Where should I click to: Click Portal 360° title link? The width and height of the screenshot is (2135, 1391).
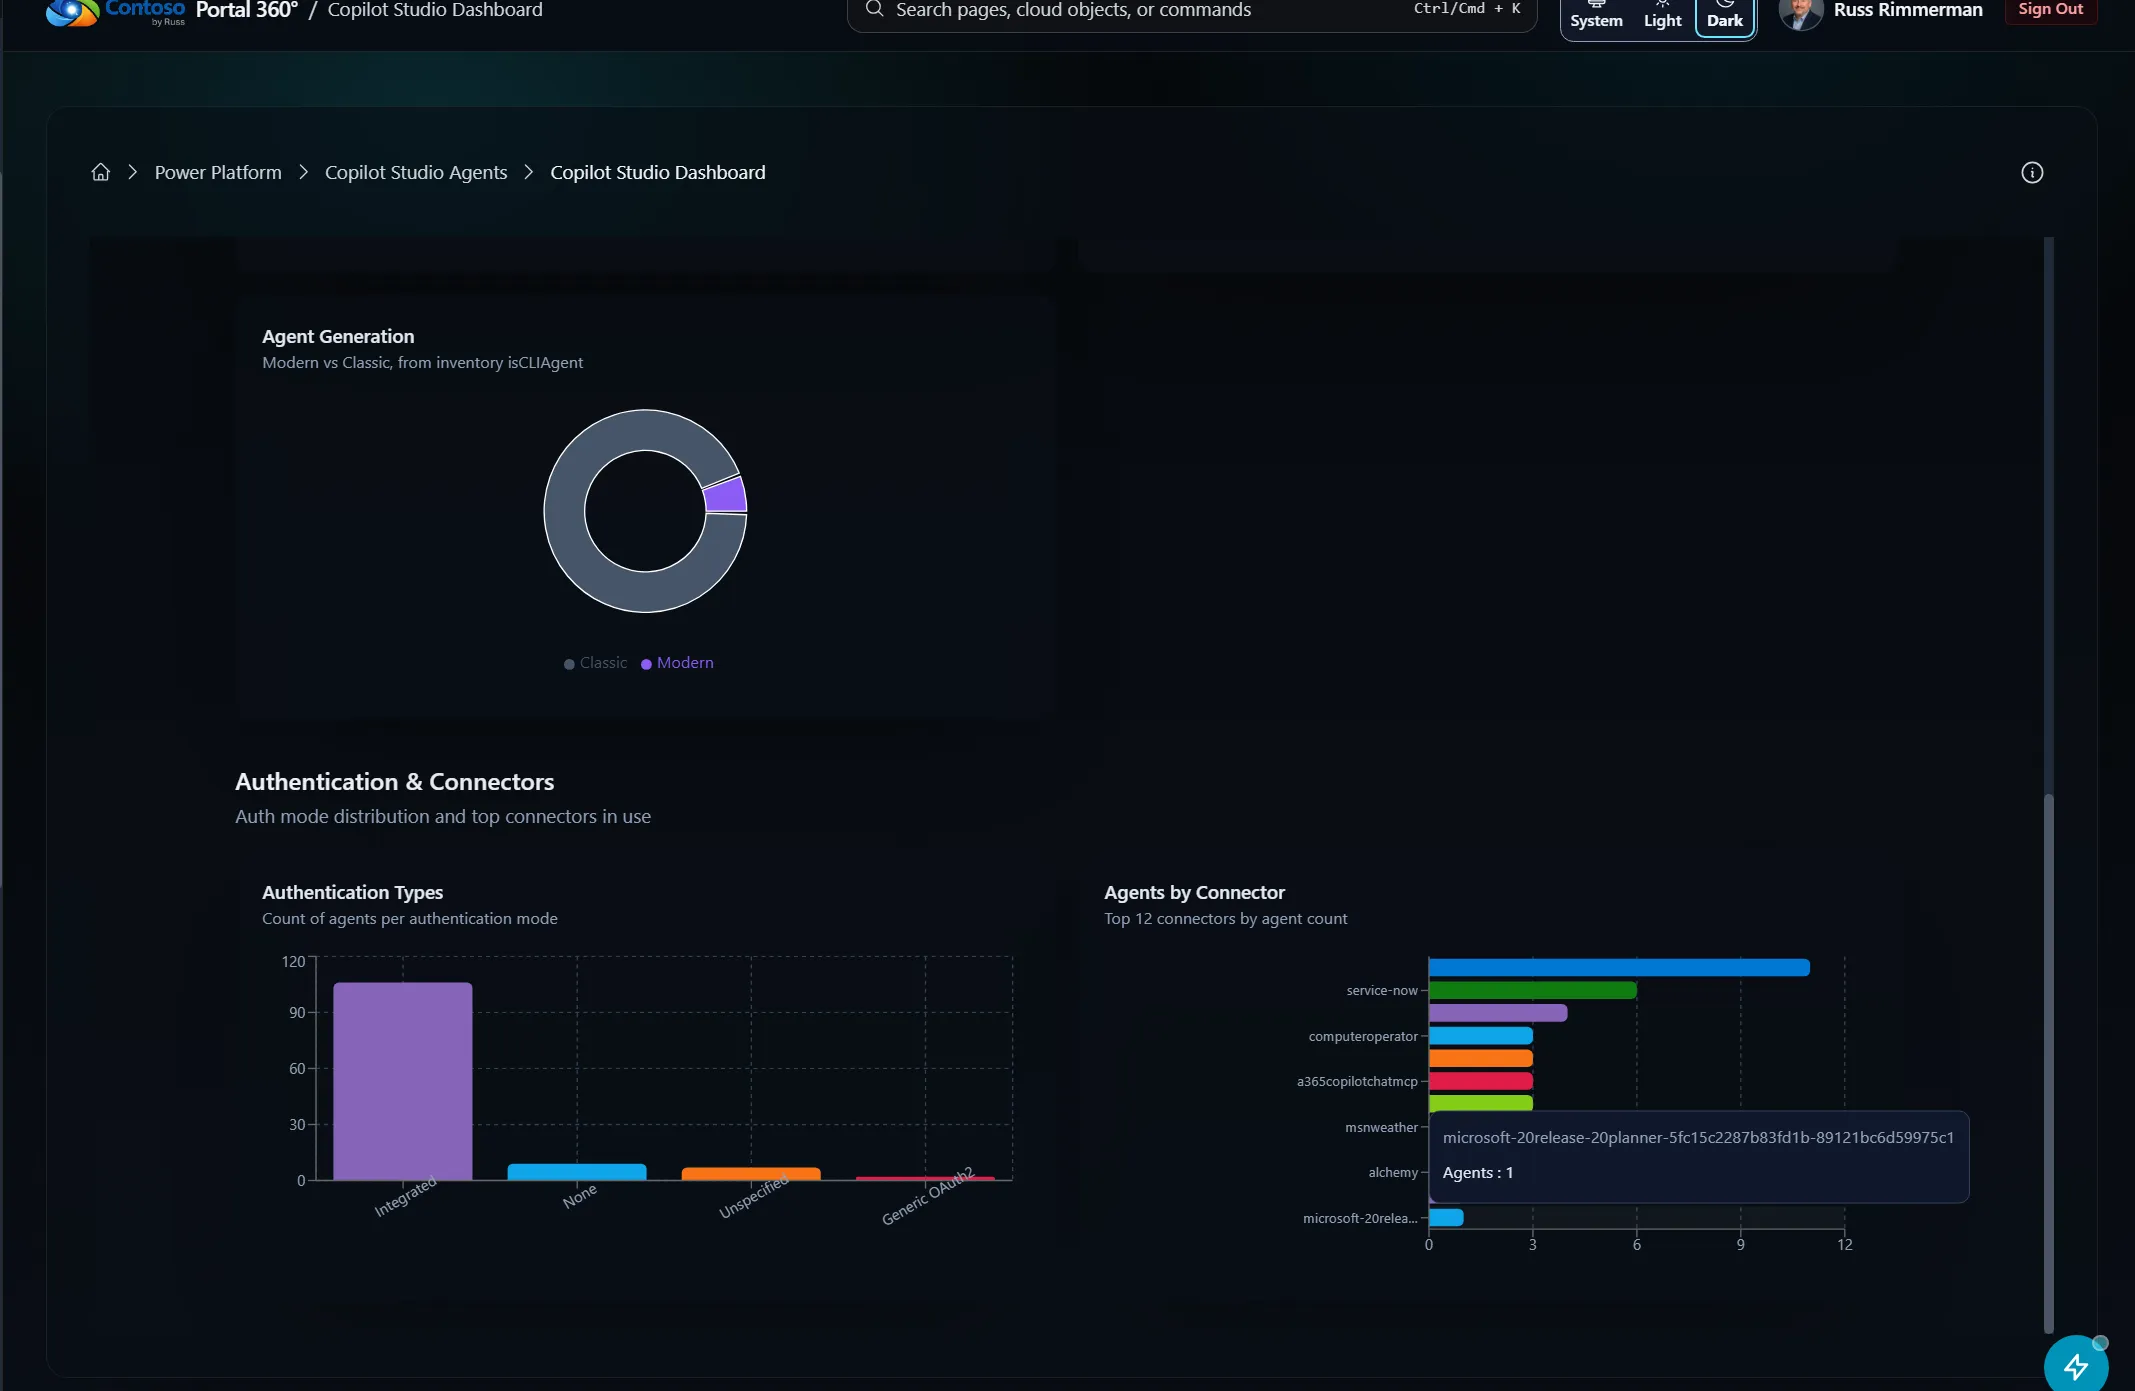tap(247, 10)
